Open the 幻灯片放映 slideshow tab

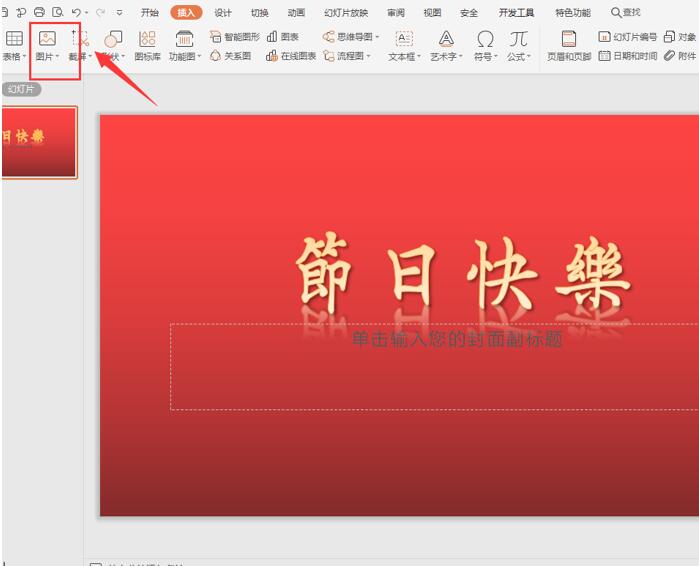click(346, 12)
